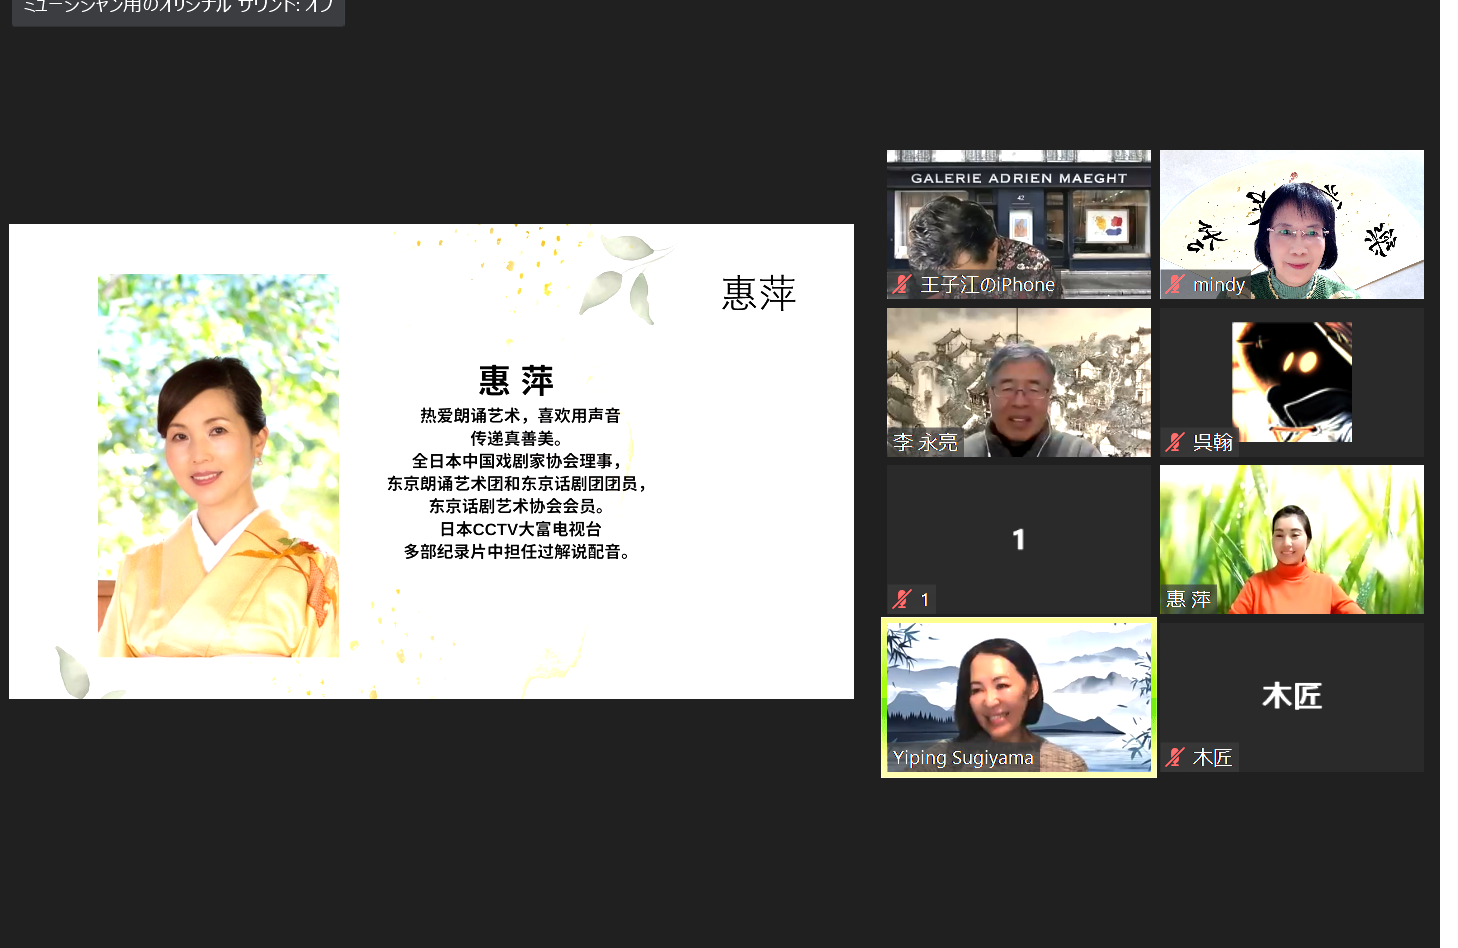Select the 木匠 participant tile

1291,696
